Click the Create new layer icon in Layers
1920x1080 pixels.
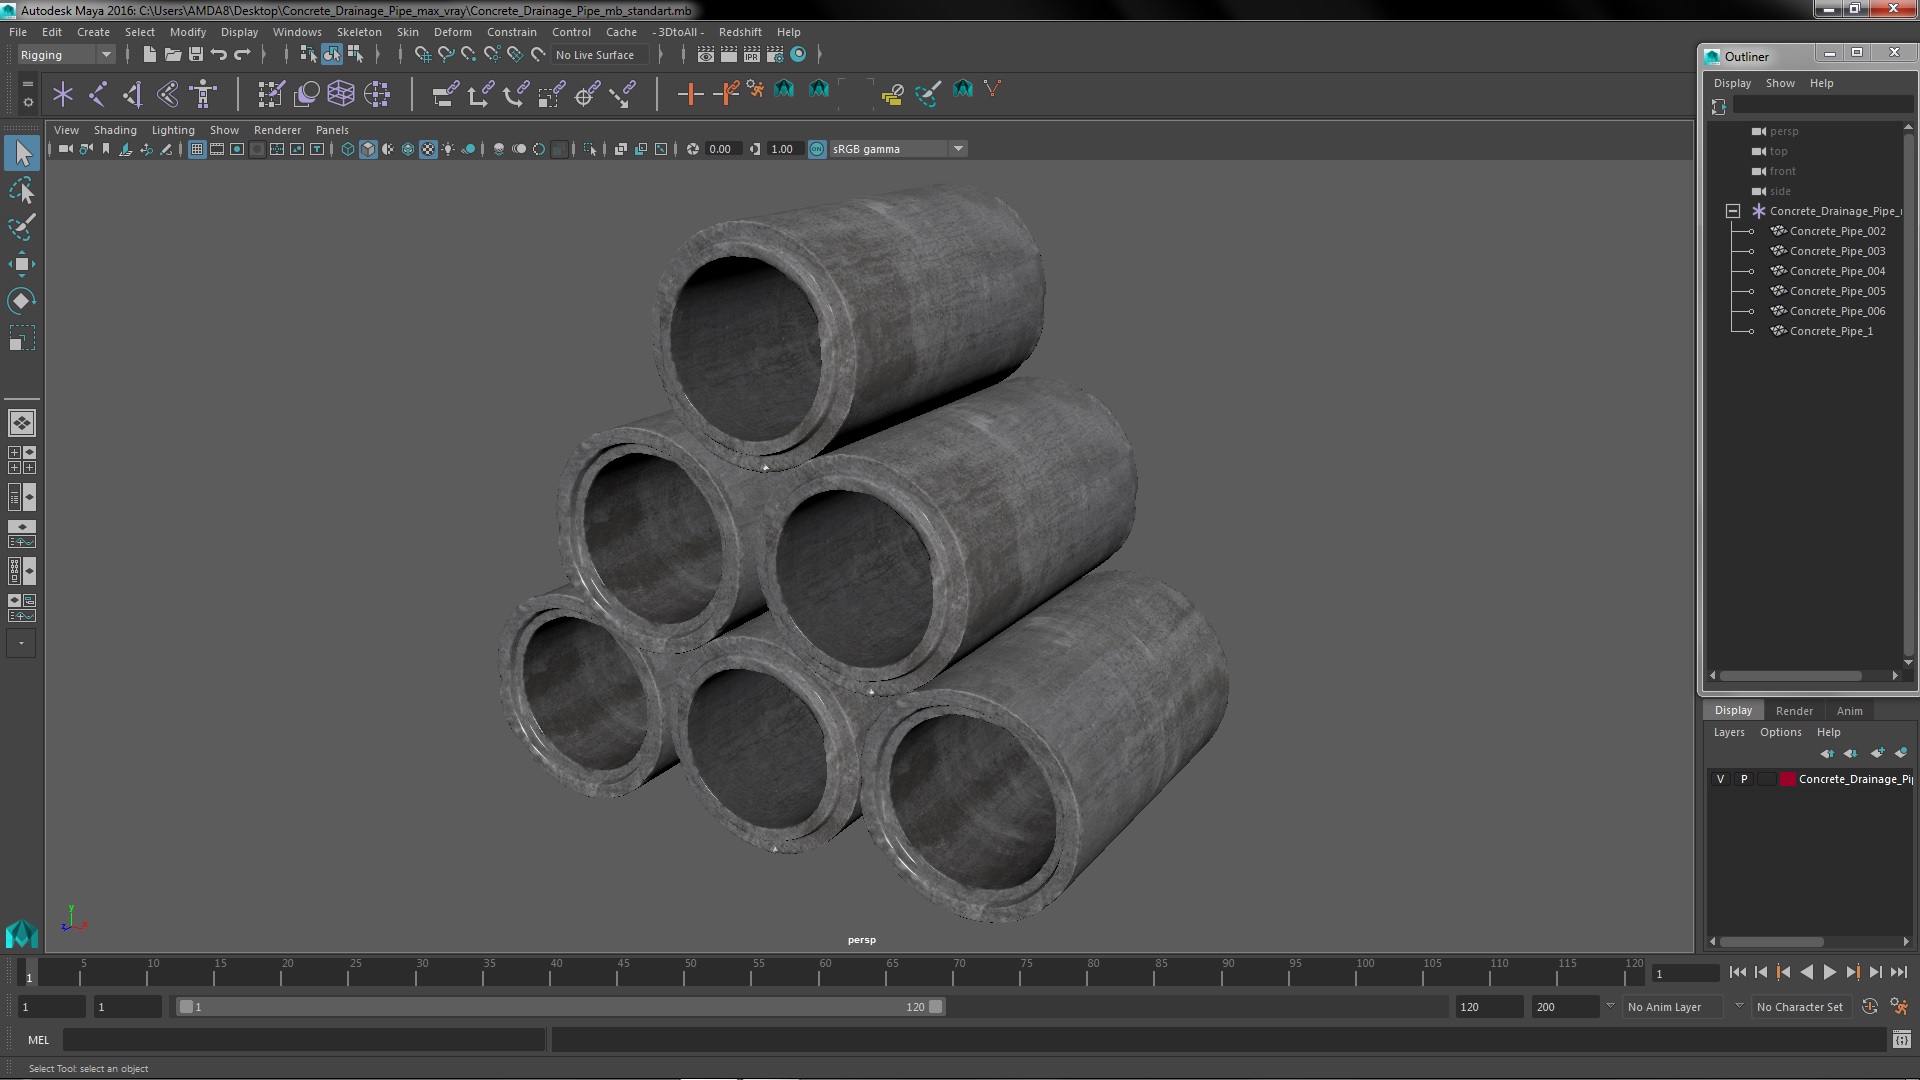1877,753
